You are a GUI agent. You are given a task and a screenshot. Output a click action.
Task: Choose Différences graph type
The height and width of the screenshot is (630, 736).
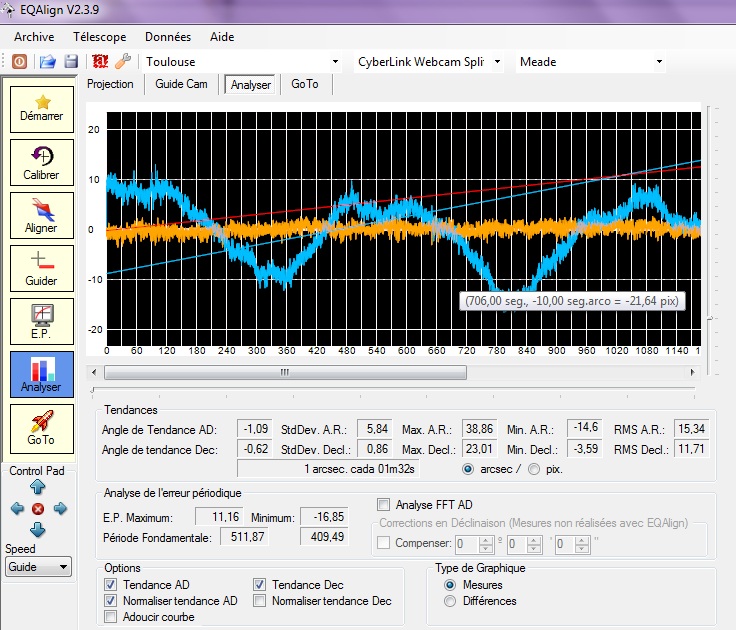[450, 601]
